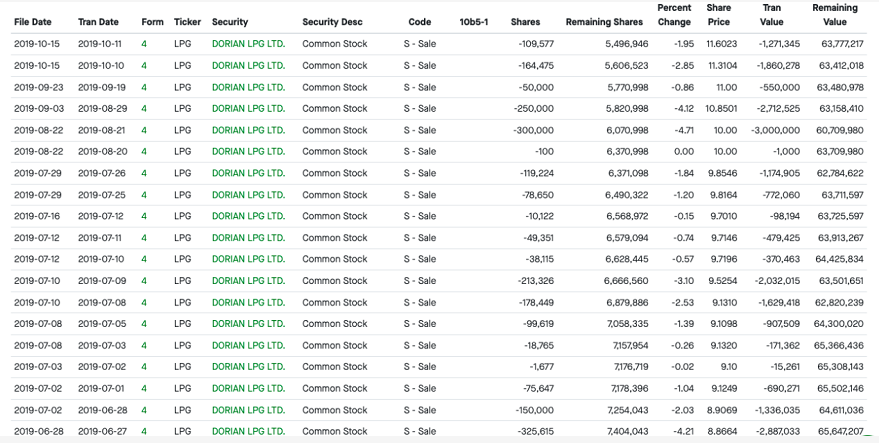The height and width of the screenshot is (443, 879).
Task: Open Form 4 link in 2019-07-12 transaction row
Action: (x=144, y=216)
